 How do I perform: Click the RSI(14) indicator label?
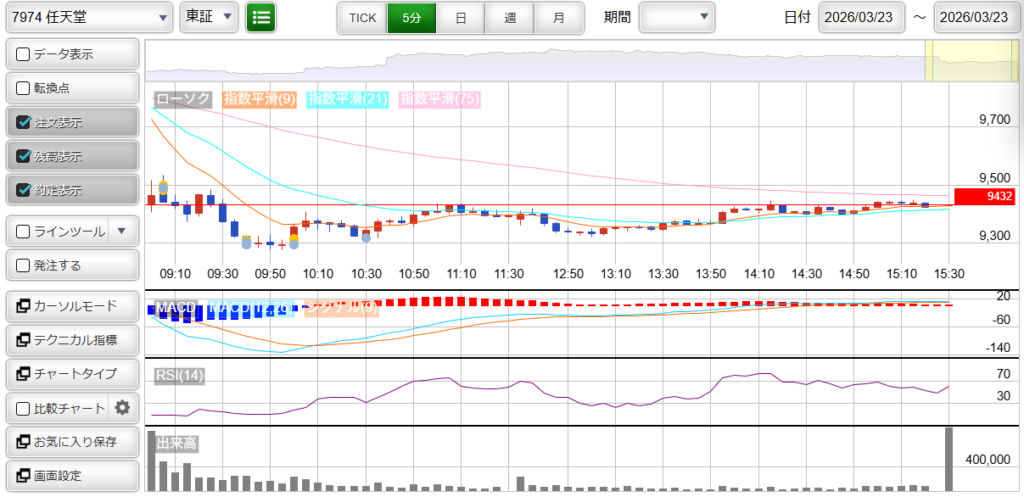pyautogui.click(x=179, y=376)
